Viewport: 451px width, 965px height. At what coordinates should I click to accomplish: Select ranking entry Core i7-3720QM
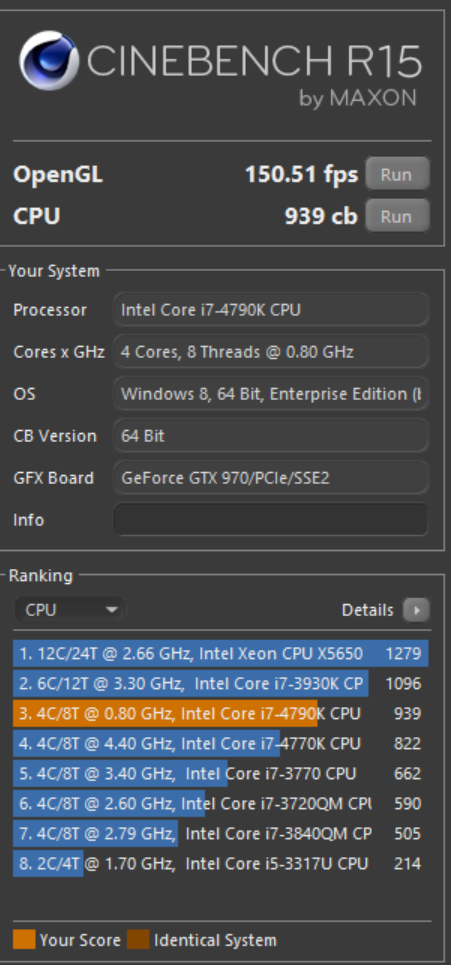221,803
